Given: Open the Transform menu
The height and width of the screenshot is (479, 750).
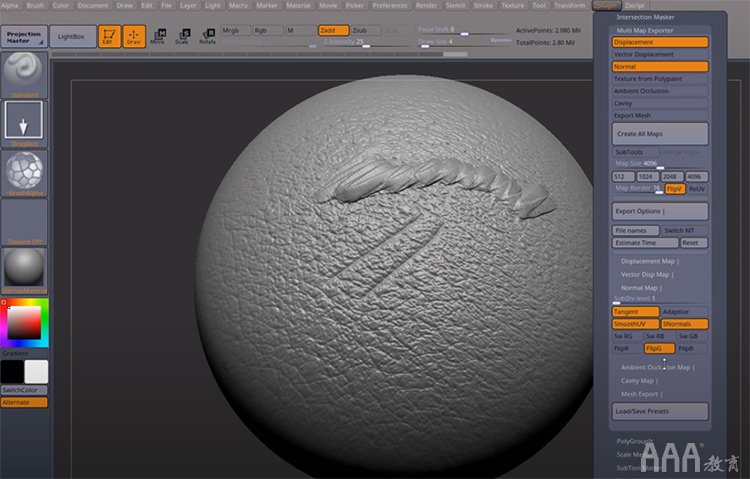Looking at the screenshot, I should pyautogui.click(x=570, y=5).
